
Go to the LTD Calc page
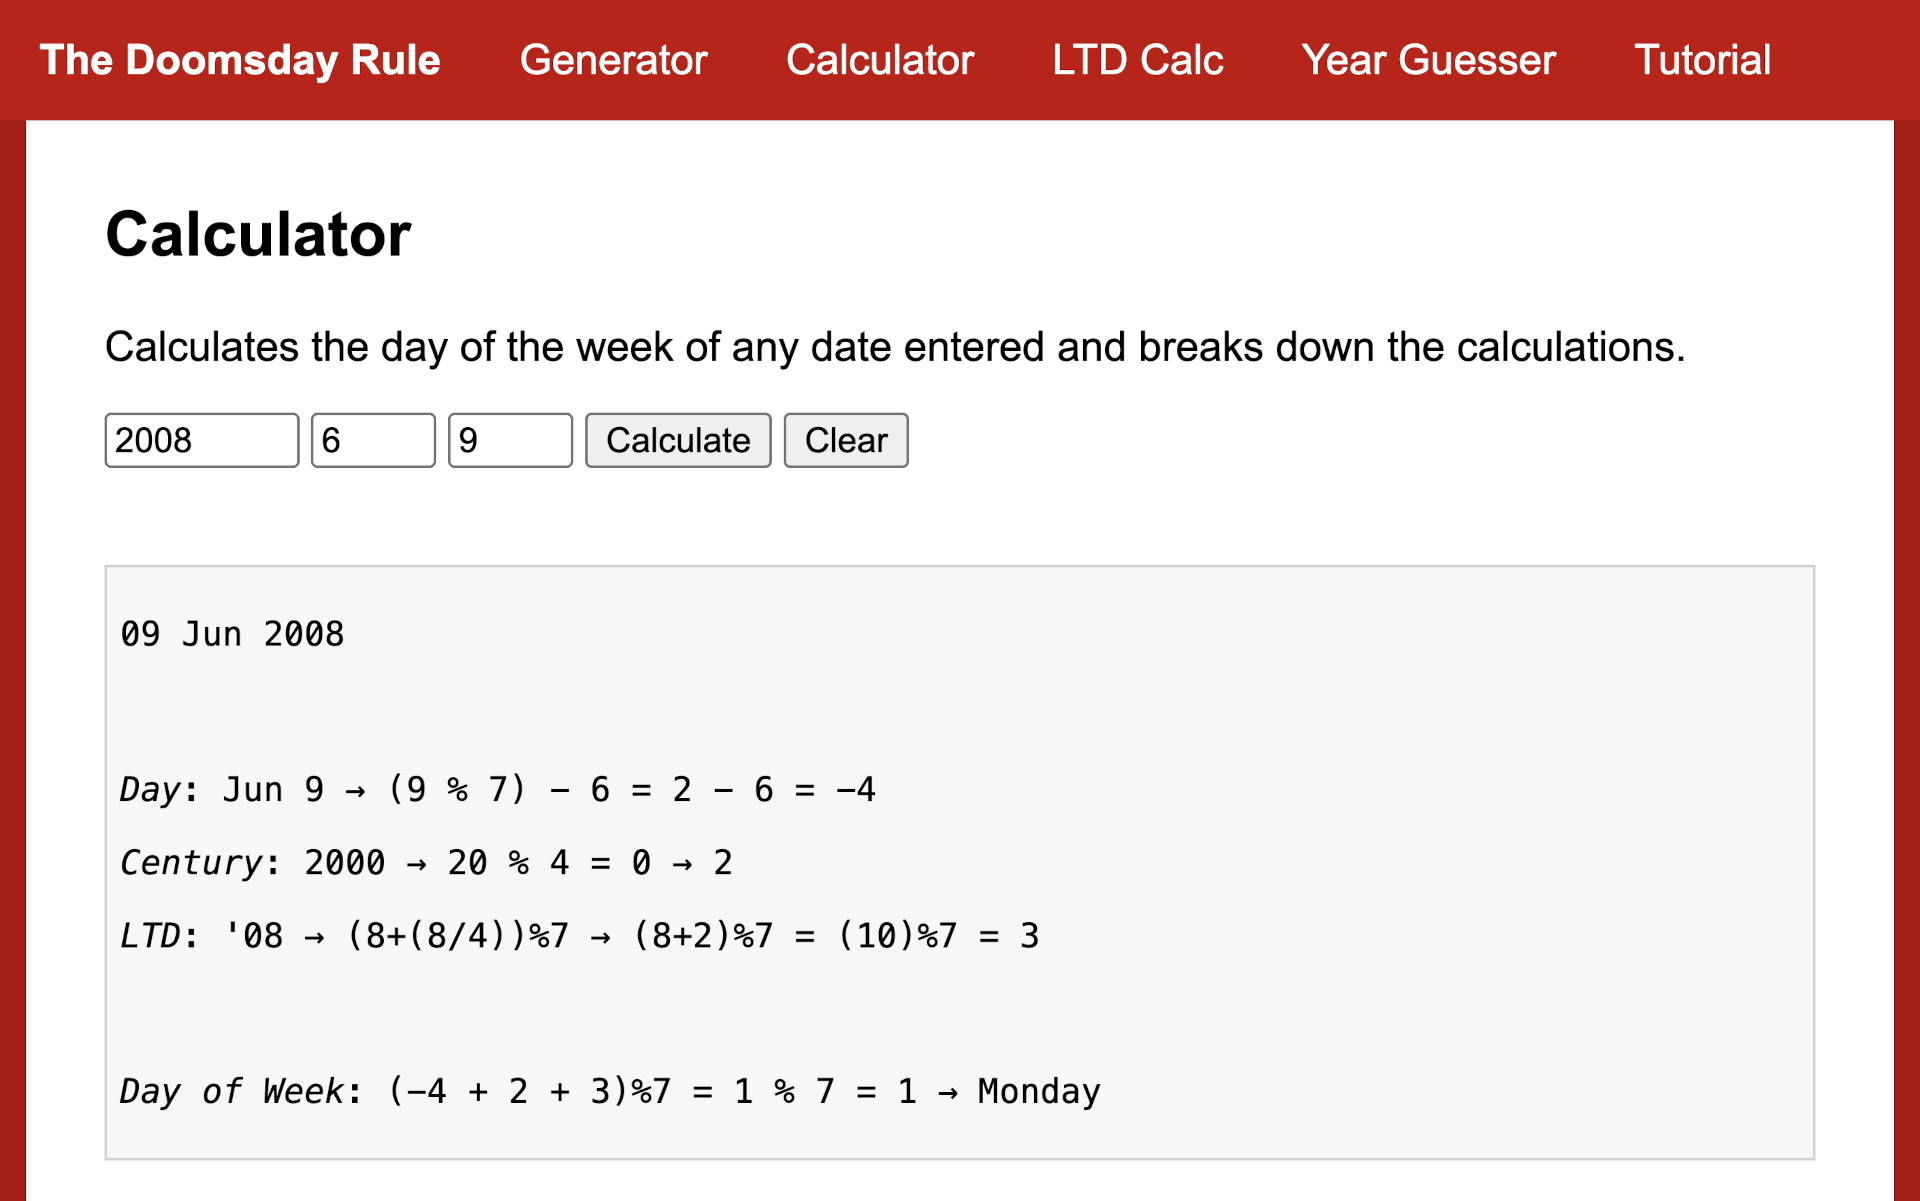pyautogui.click(x=1137, y=60)
